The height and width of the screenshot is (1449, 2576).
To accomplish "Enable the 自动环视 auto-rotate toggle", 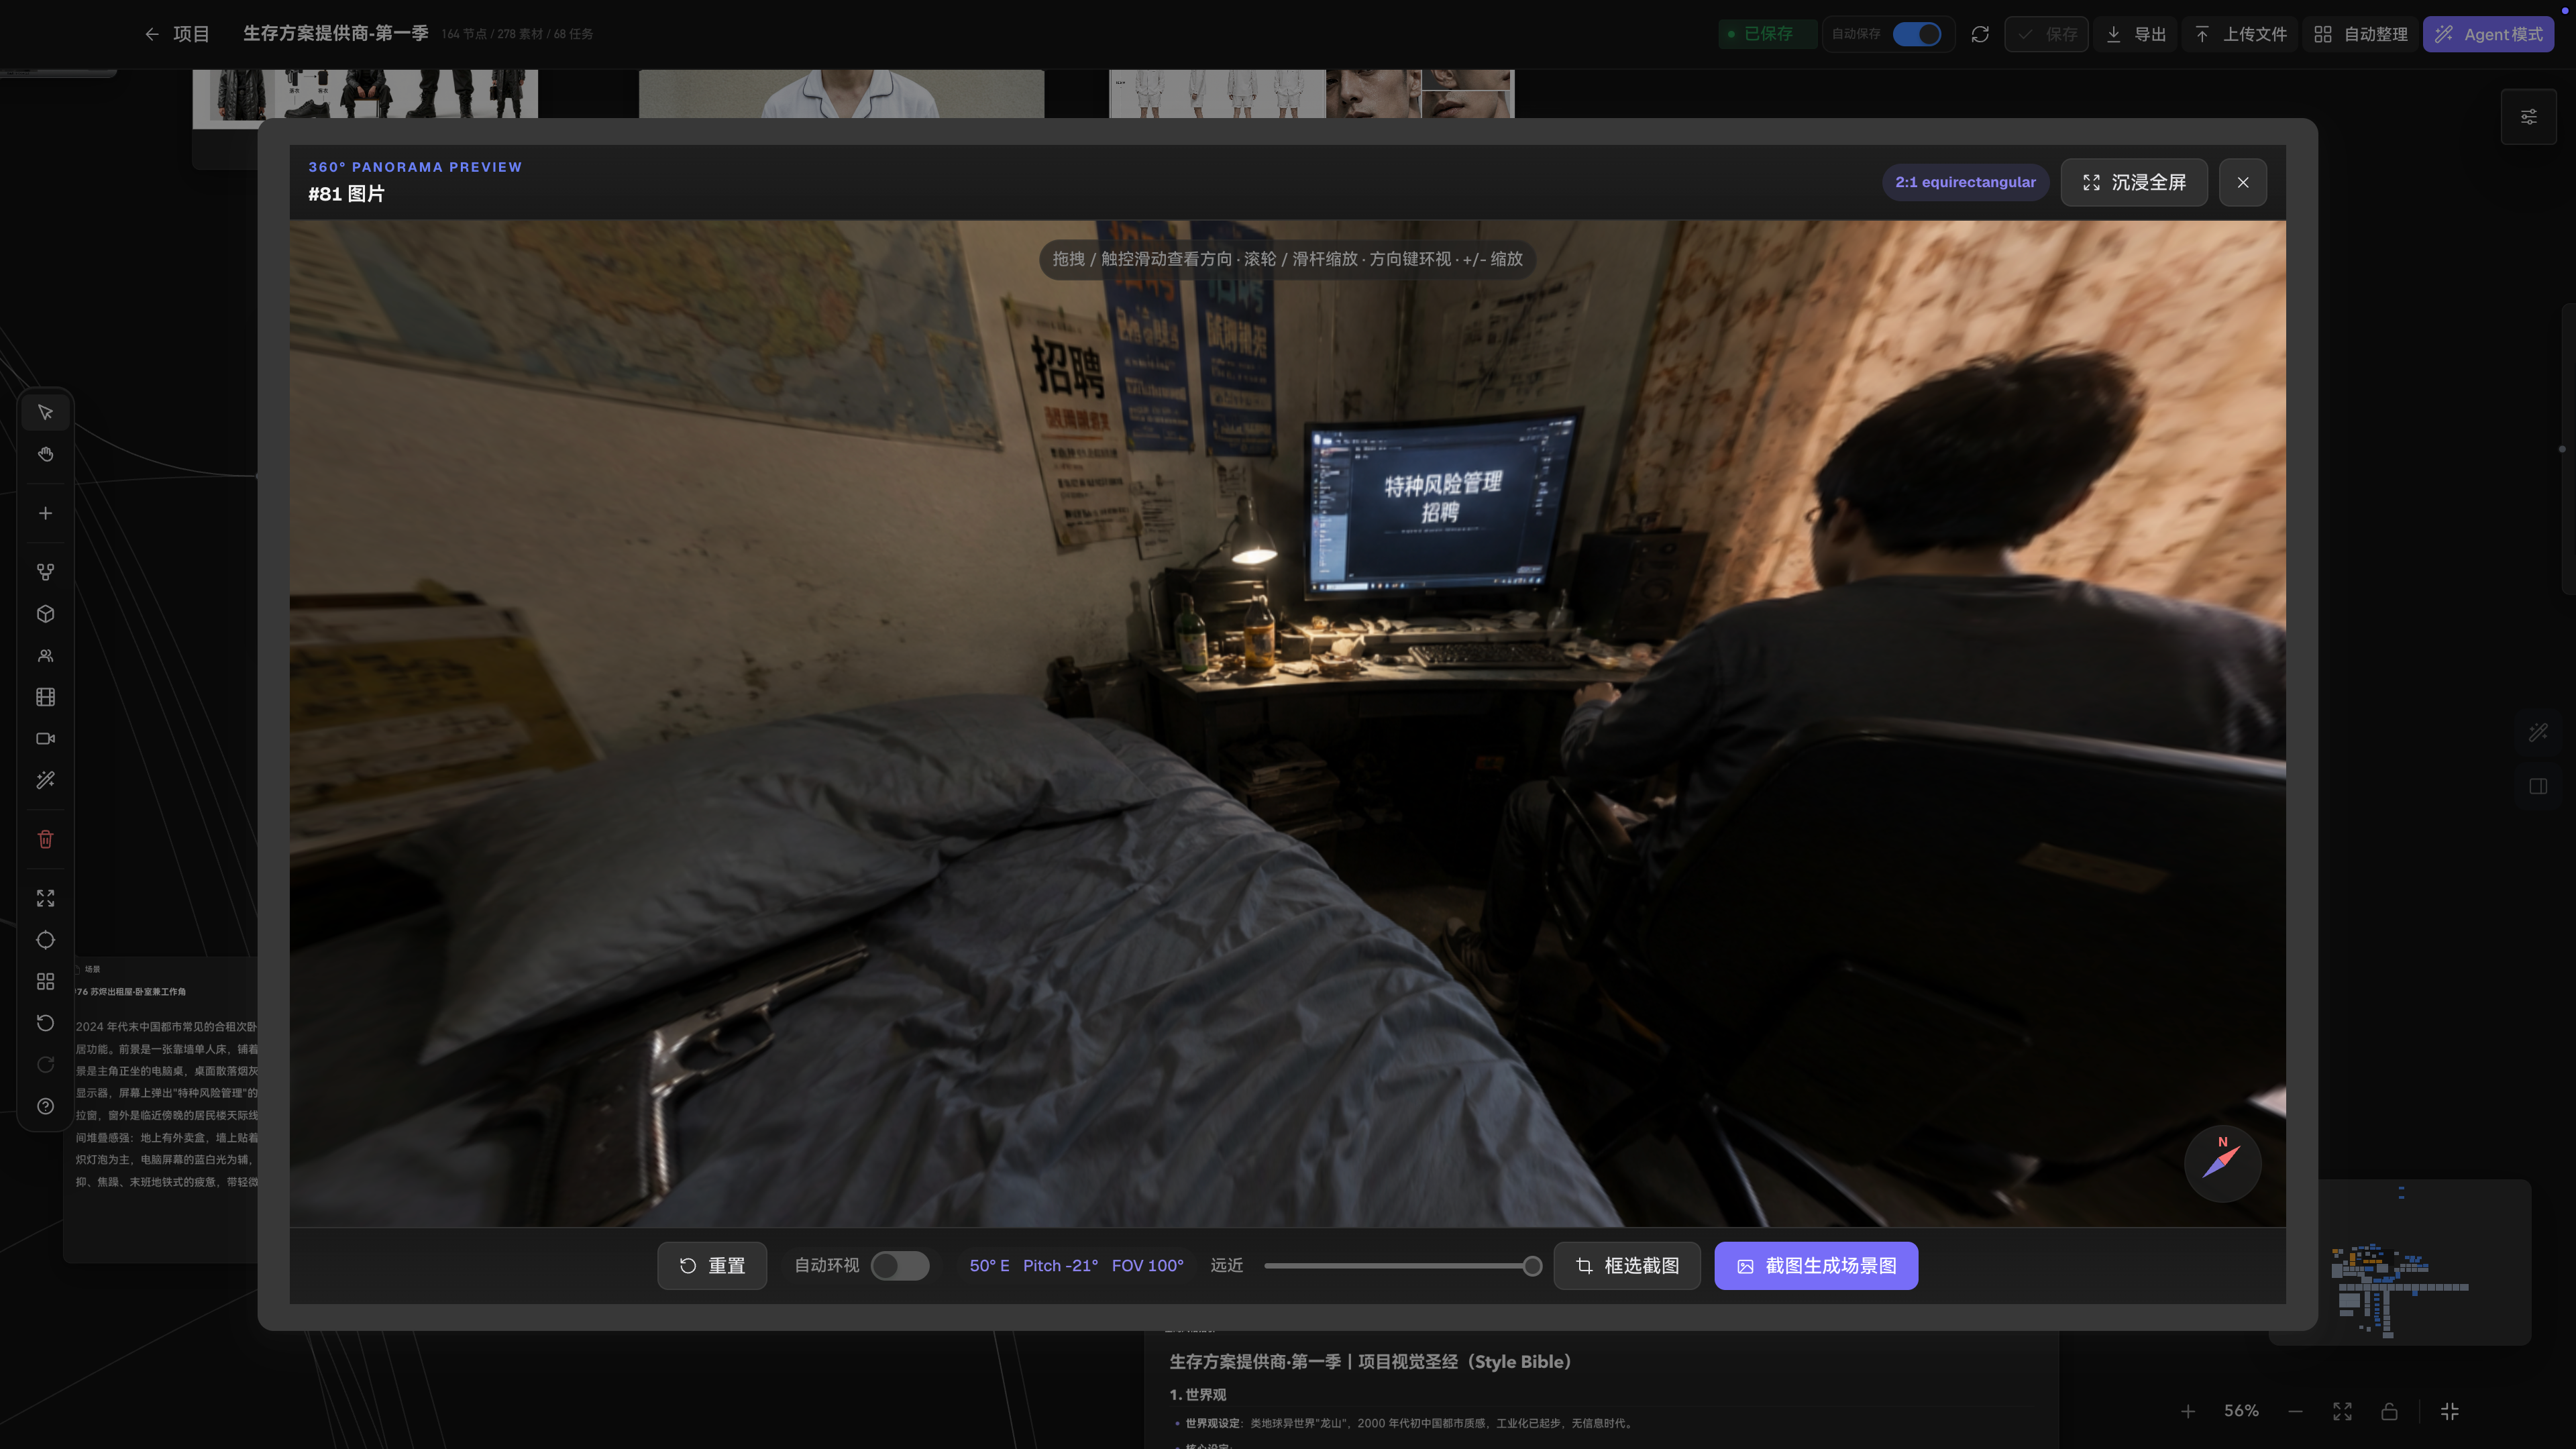I will click(x=900, y=1265).
